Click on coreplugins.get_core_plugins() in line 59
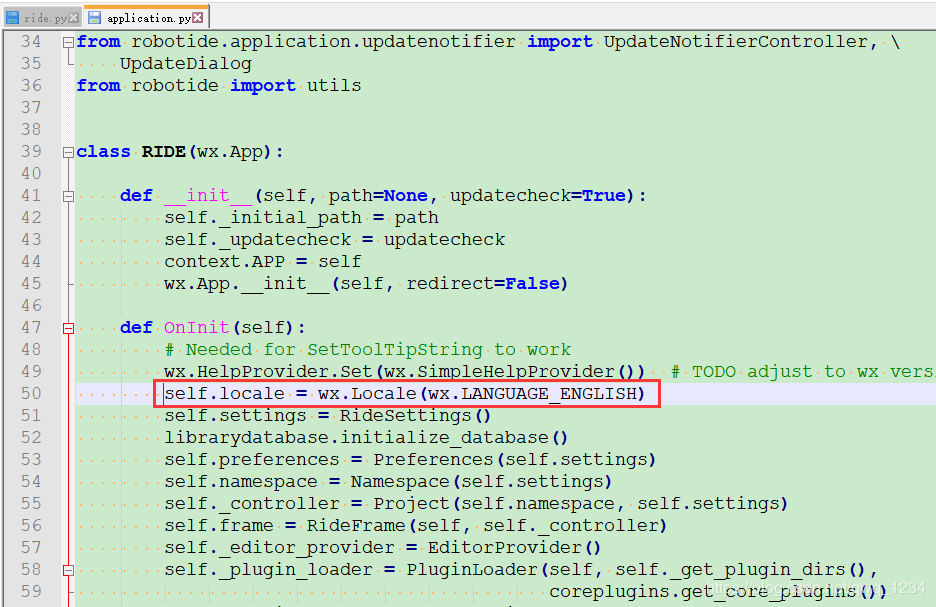Viewport: 936px width, 607px height. click(x=718, y=591)
